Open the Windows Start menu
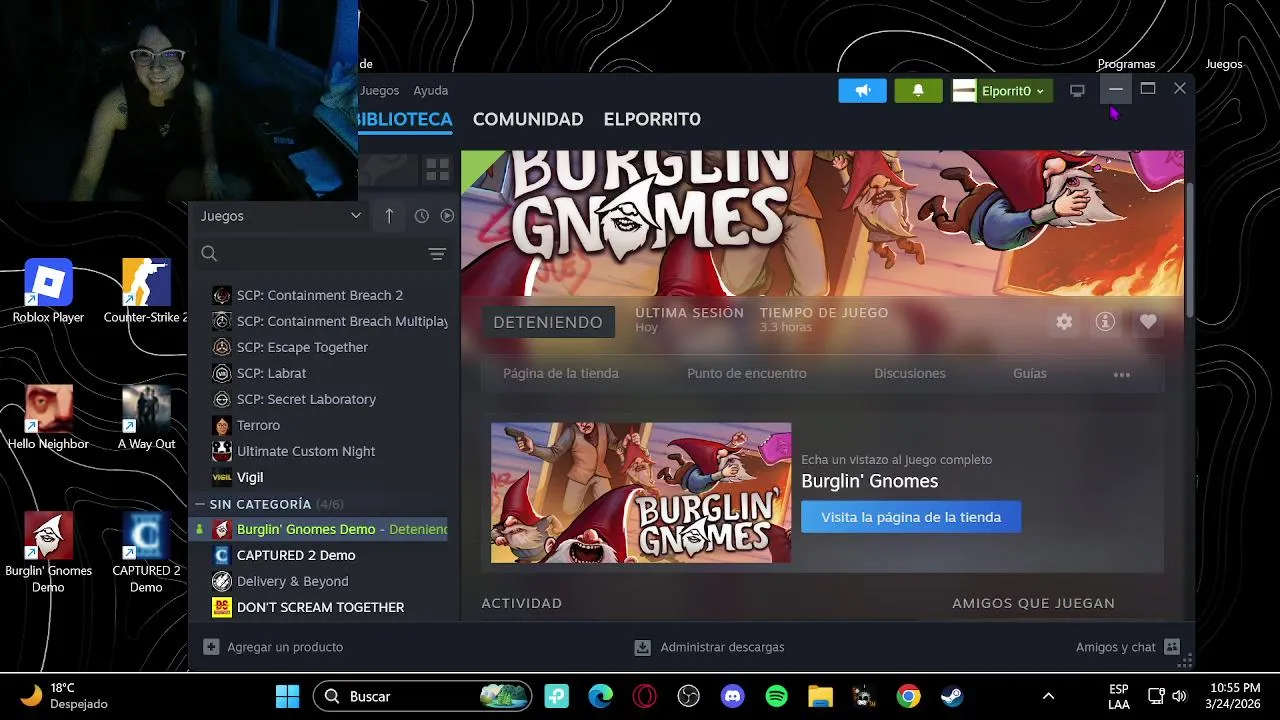The width and height of the screenshot is (1280, 720). (287, 696)
